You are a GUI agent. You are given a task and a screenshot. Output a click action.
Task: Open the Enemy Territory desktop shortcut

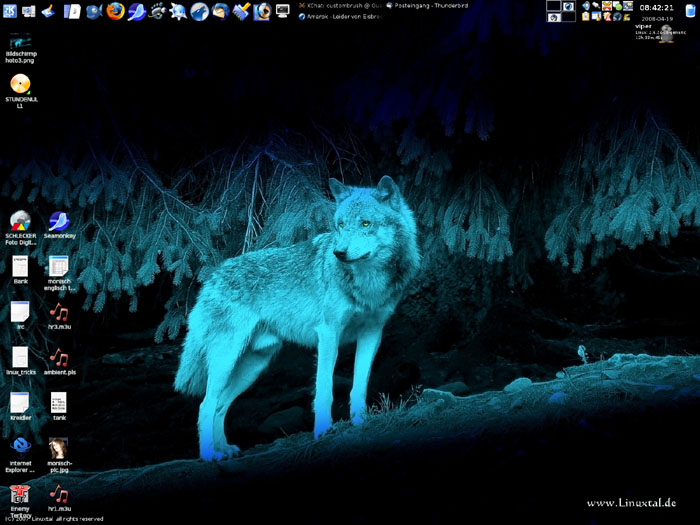pyautogui.click(x=20, y=494)
